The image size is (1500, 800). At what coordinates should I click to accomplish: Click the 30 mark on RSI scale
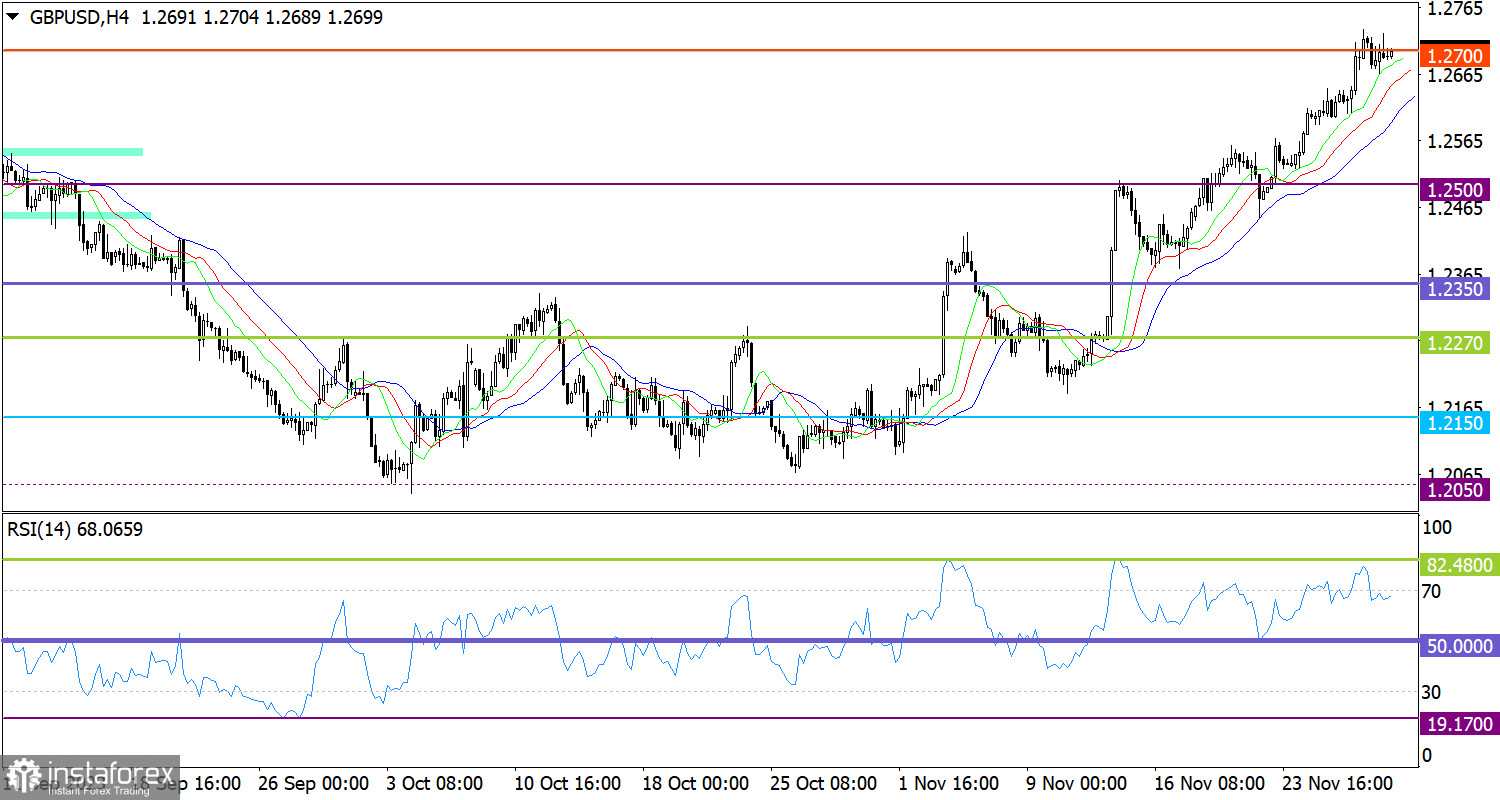pos(1433,691)
